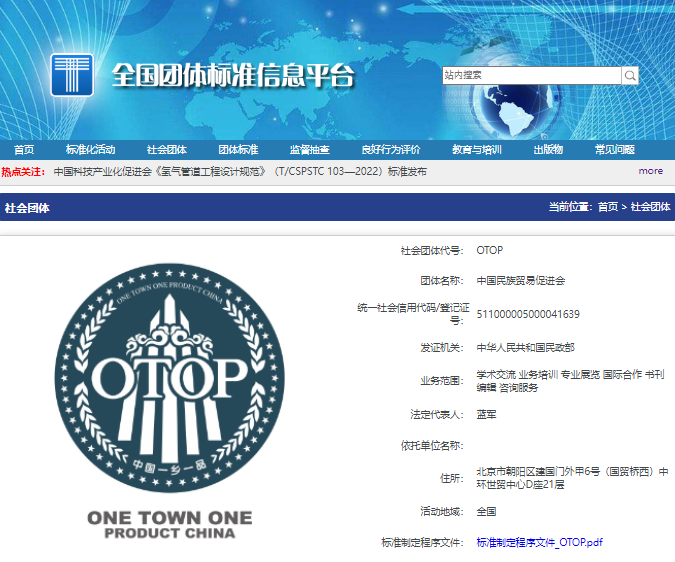The height and width of the screenshot is (562, 675).
Task: Open the 标准制定程序文件_OTOP.pdf link
Action: point(539,542)
